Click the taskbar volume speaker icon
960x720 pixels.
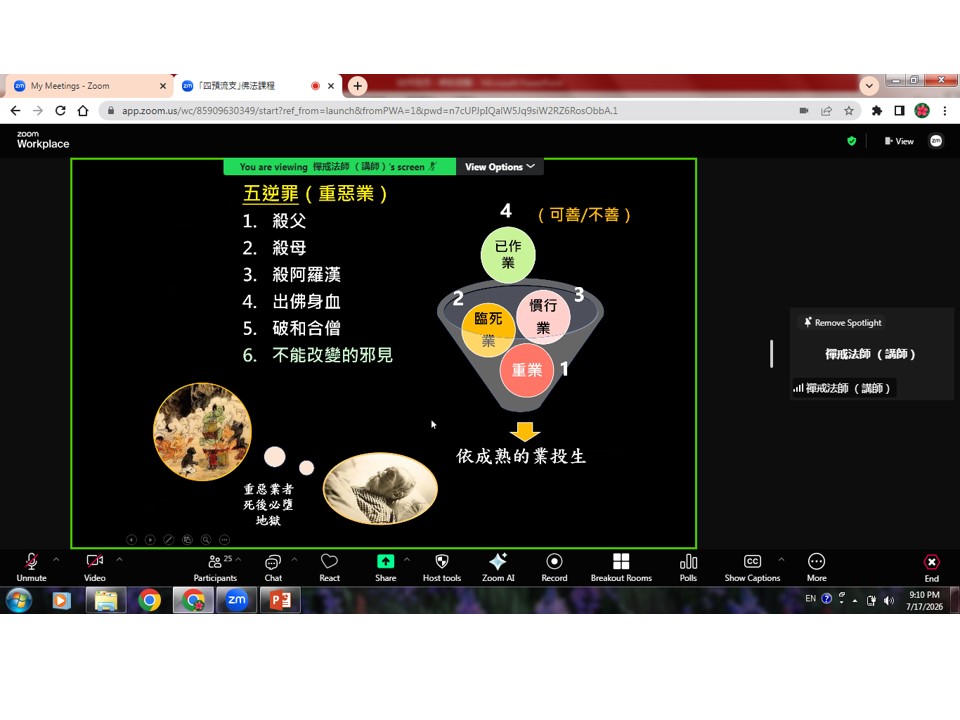pos(889,601)
